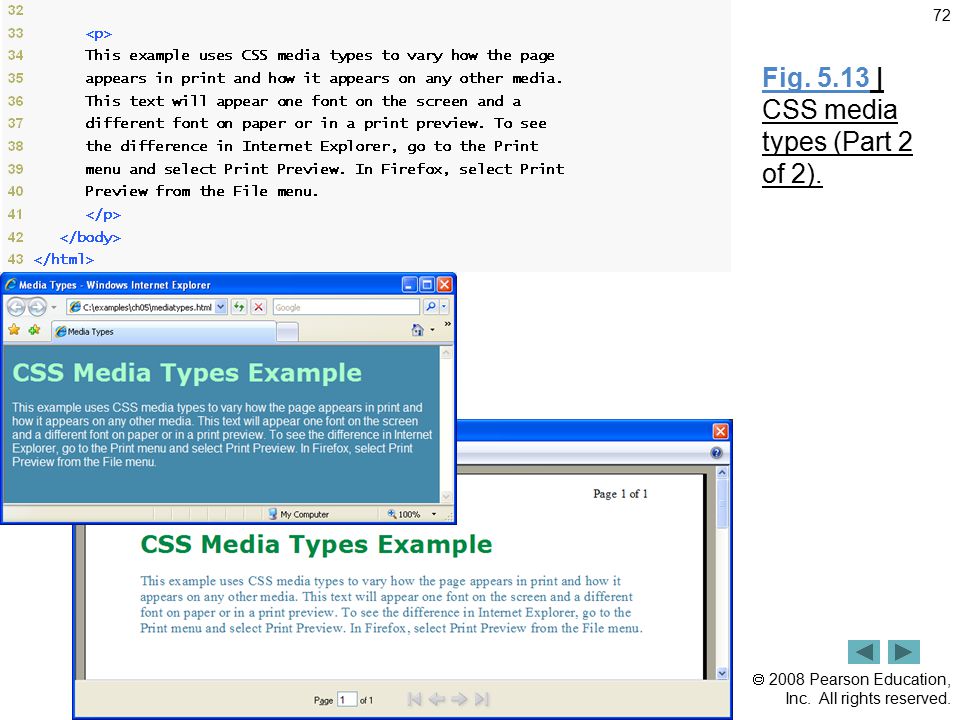
Task: Click the green heading in Print Preview page
Action: tap(316, 544)
